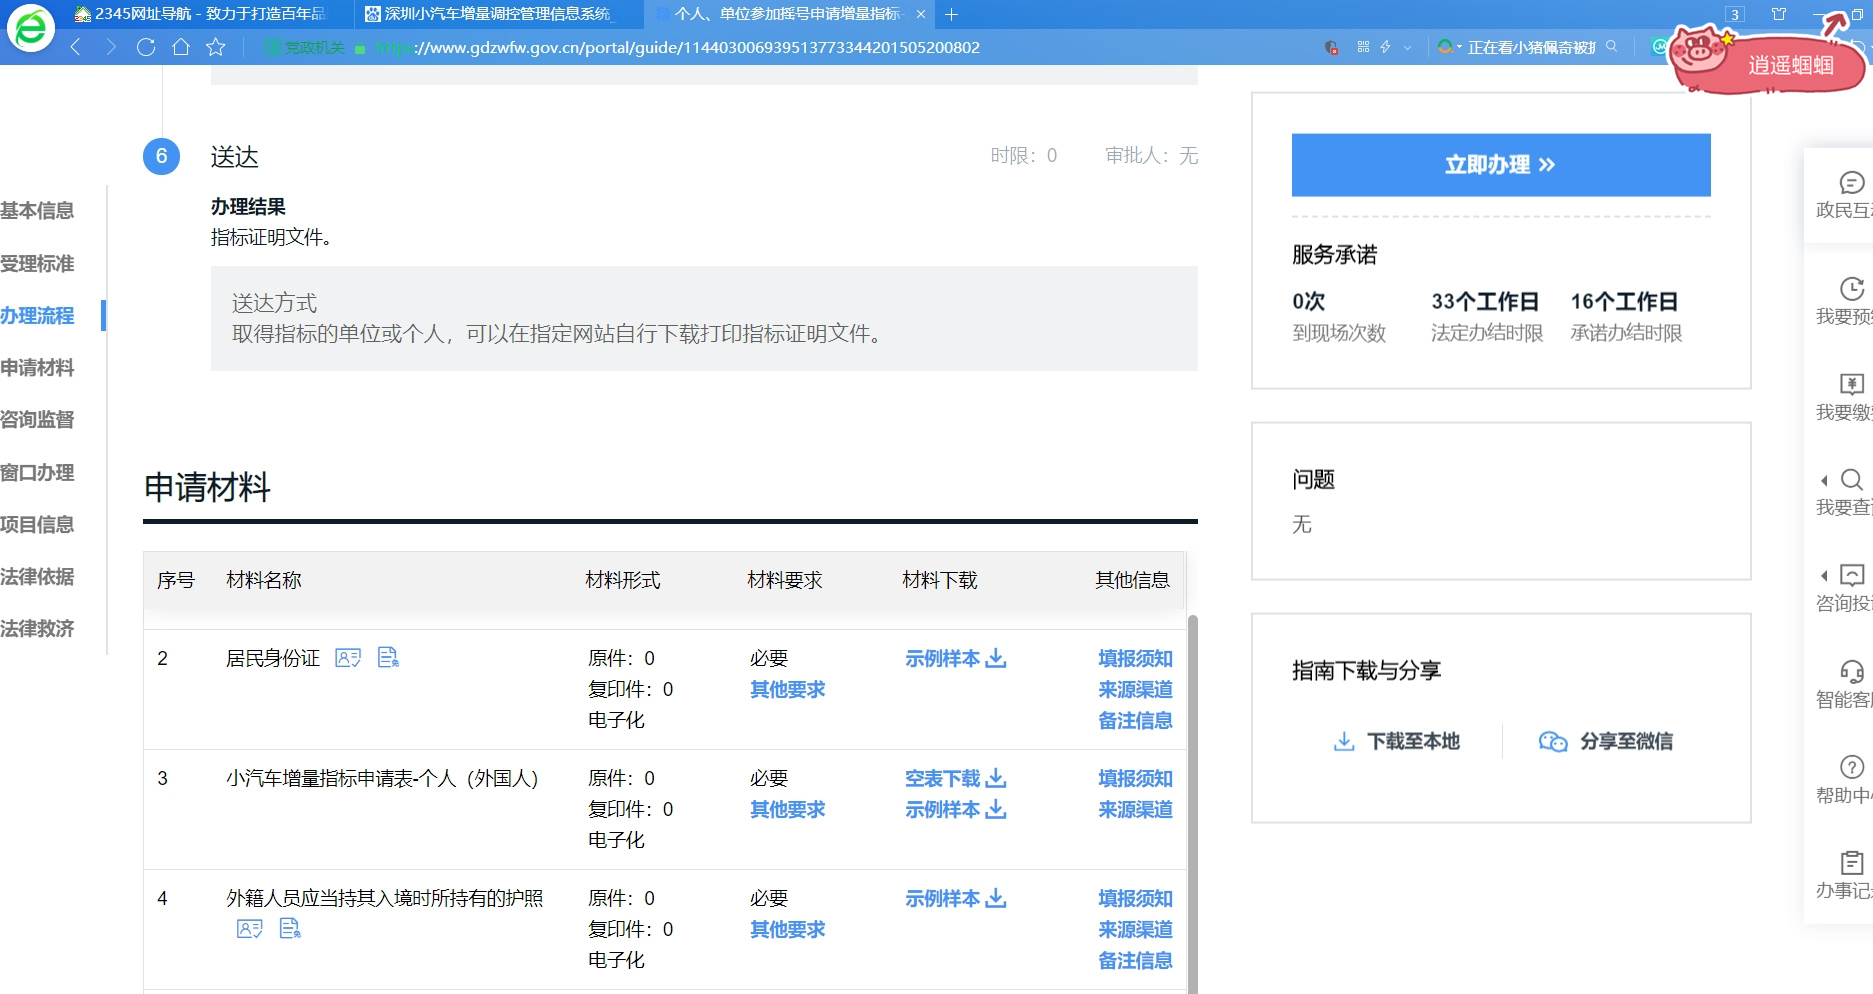Open the 办事记录 clipboard icon

[1851, 862]
